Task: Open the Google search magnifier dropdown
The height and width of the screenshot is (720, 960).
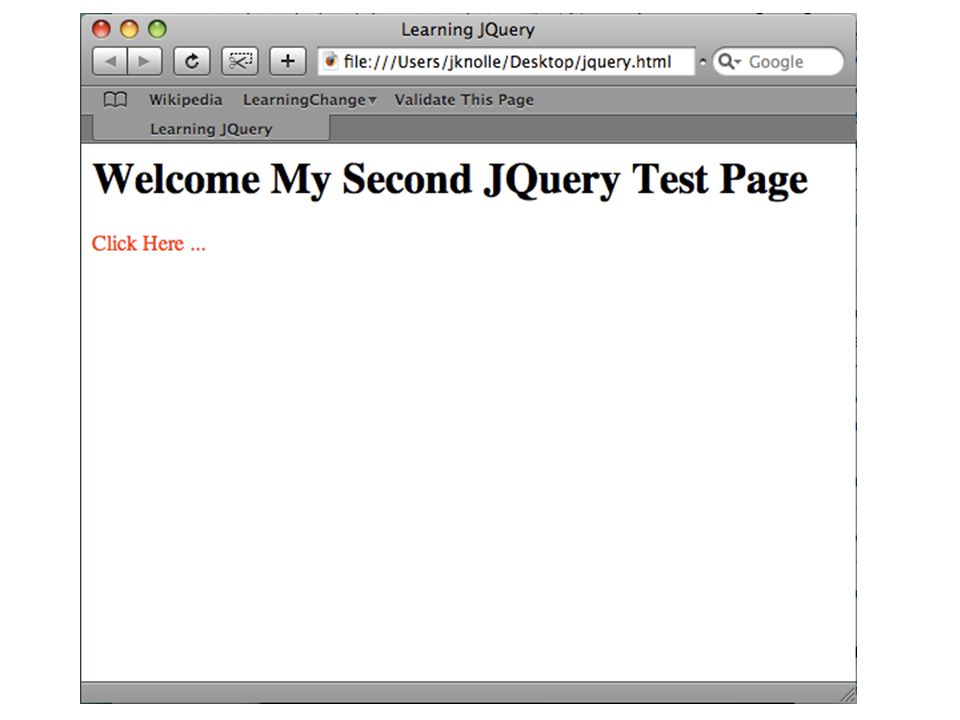Action: click(x=729, y=61)
